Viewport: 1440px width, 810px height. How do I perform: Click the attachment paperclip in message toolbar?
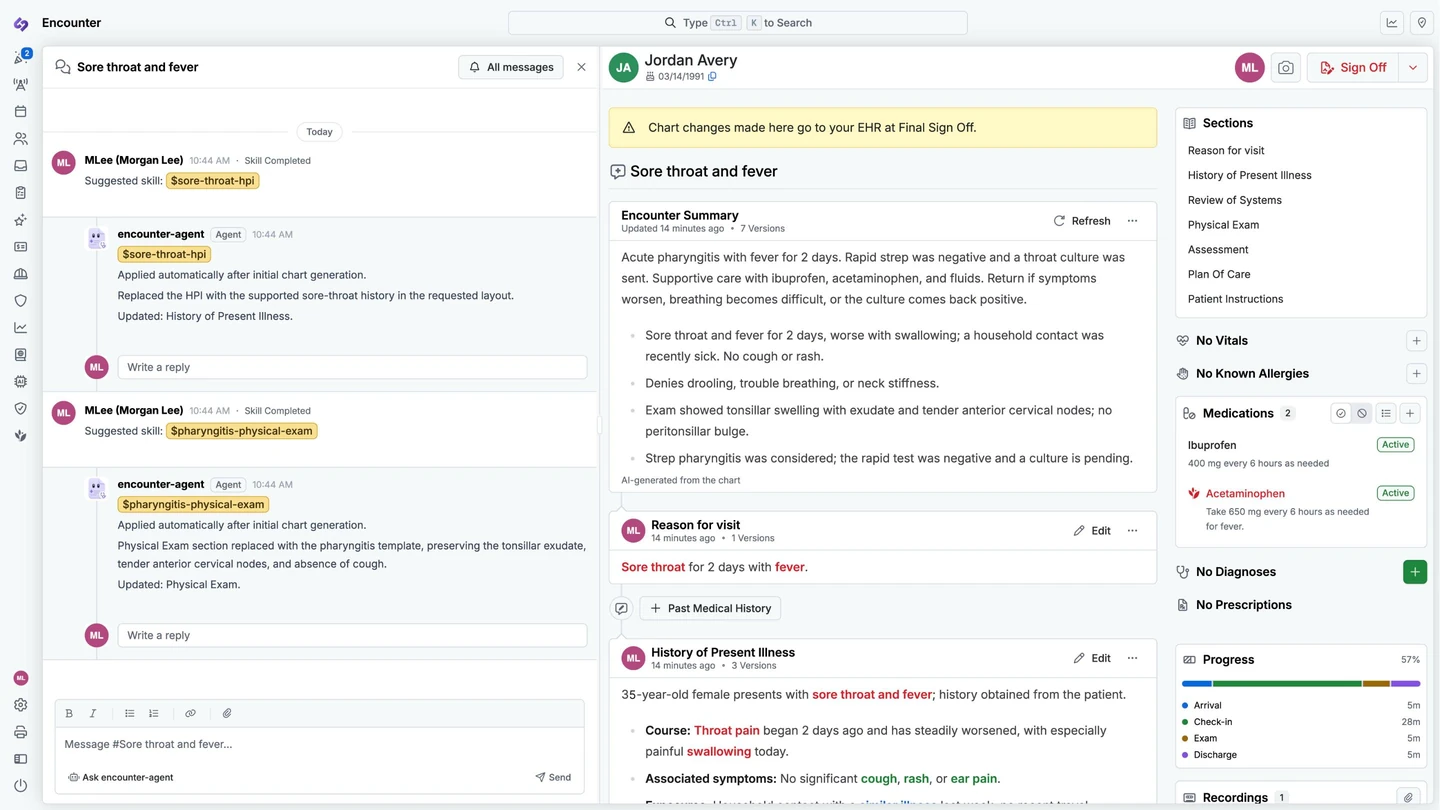[x=227, y=713]
